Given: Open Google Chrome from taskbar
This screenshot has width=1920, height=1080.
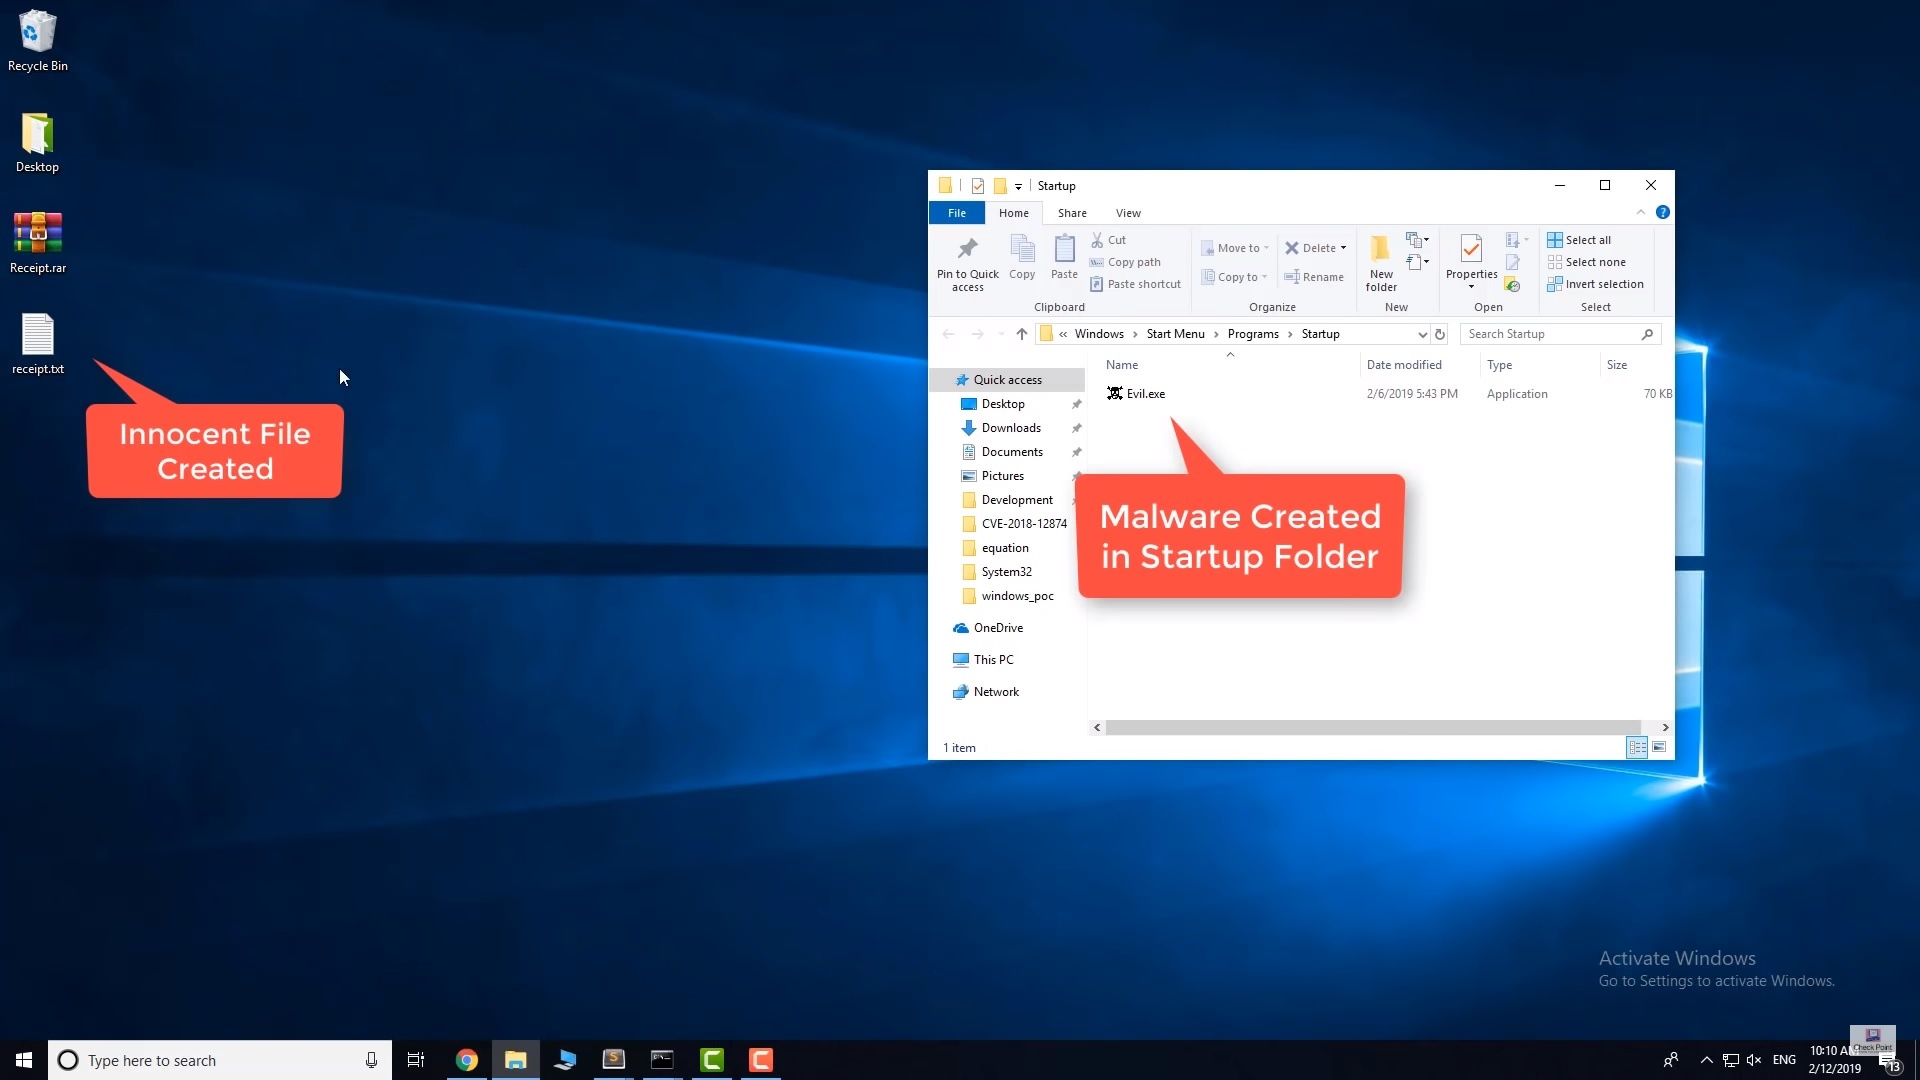Looking at the screenshot, I should [x=467, y=1060].
